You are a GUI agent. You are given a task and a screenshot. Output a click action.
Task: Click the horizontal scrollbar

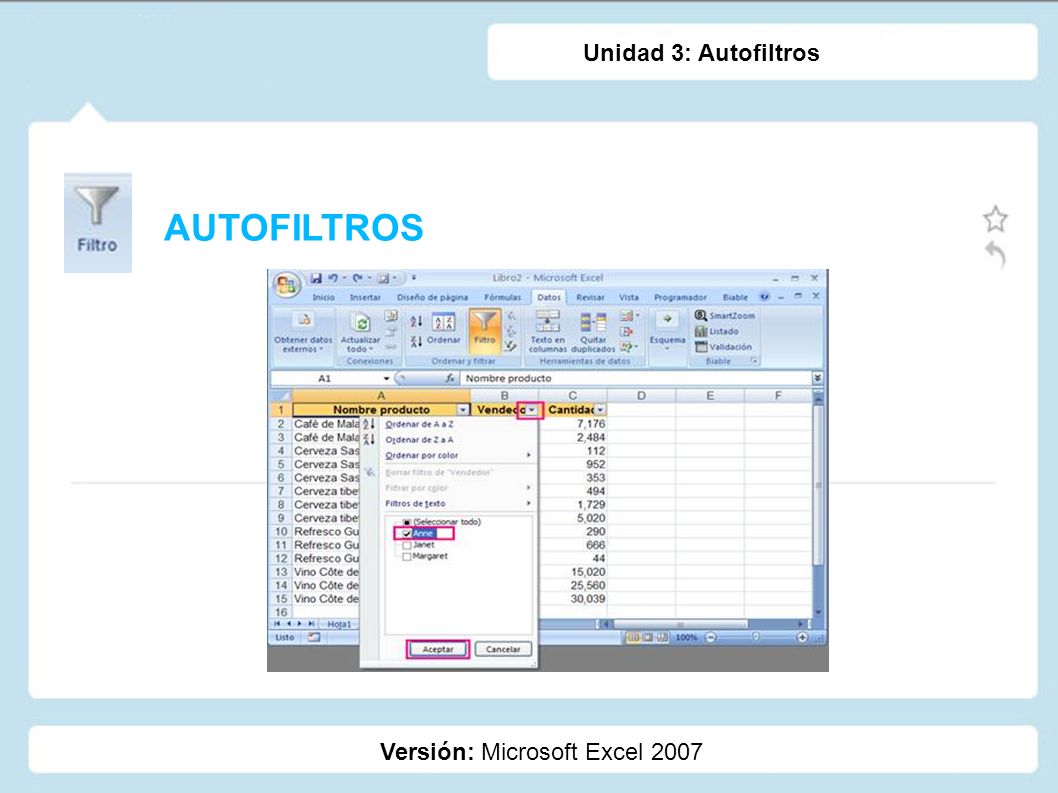[679, 624]
